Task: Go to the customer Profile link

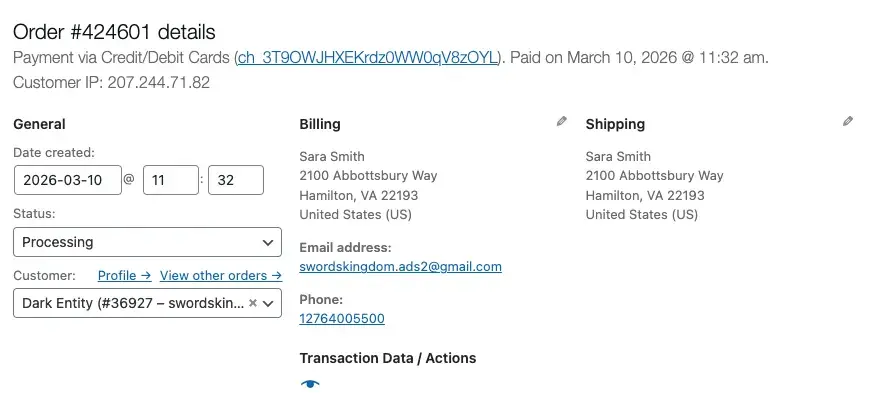Action: (x=124, y=275)
